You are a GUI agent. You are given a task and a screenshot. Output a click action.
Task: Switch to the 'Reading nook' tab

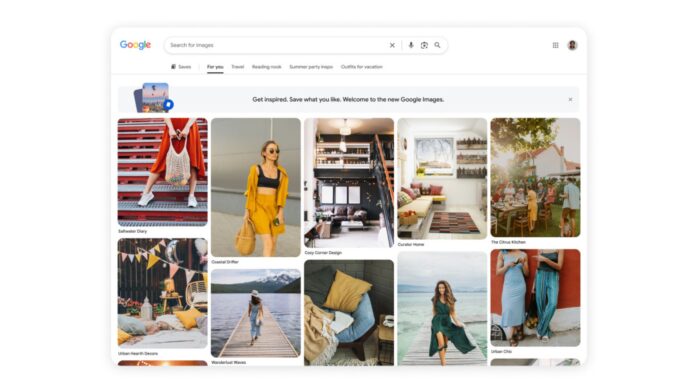pos(267,67)
